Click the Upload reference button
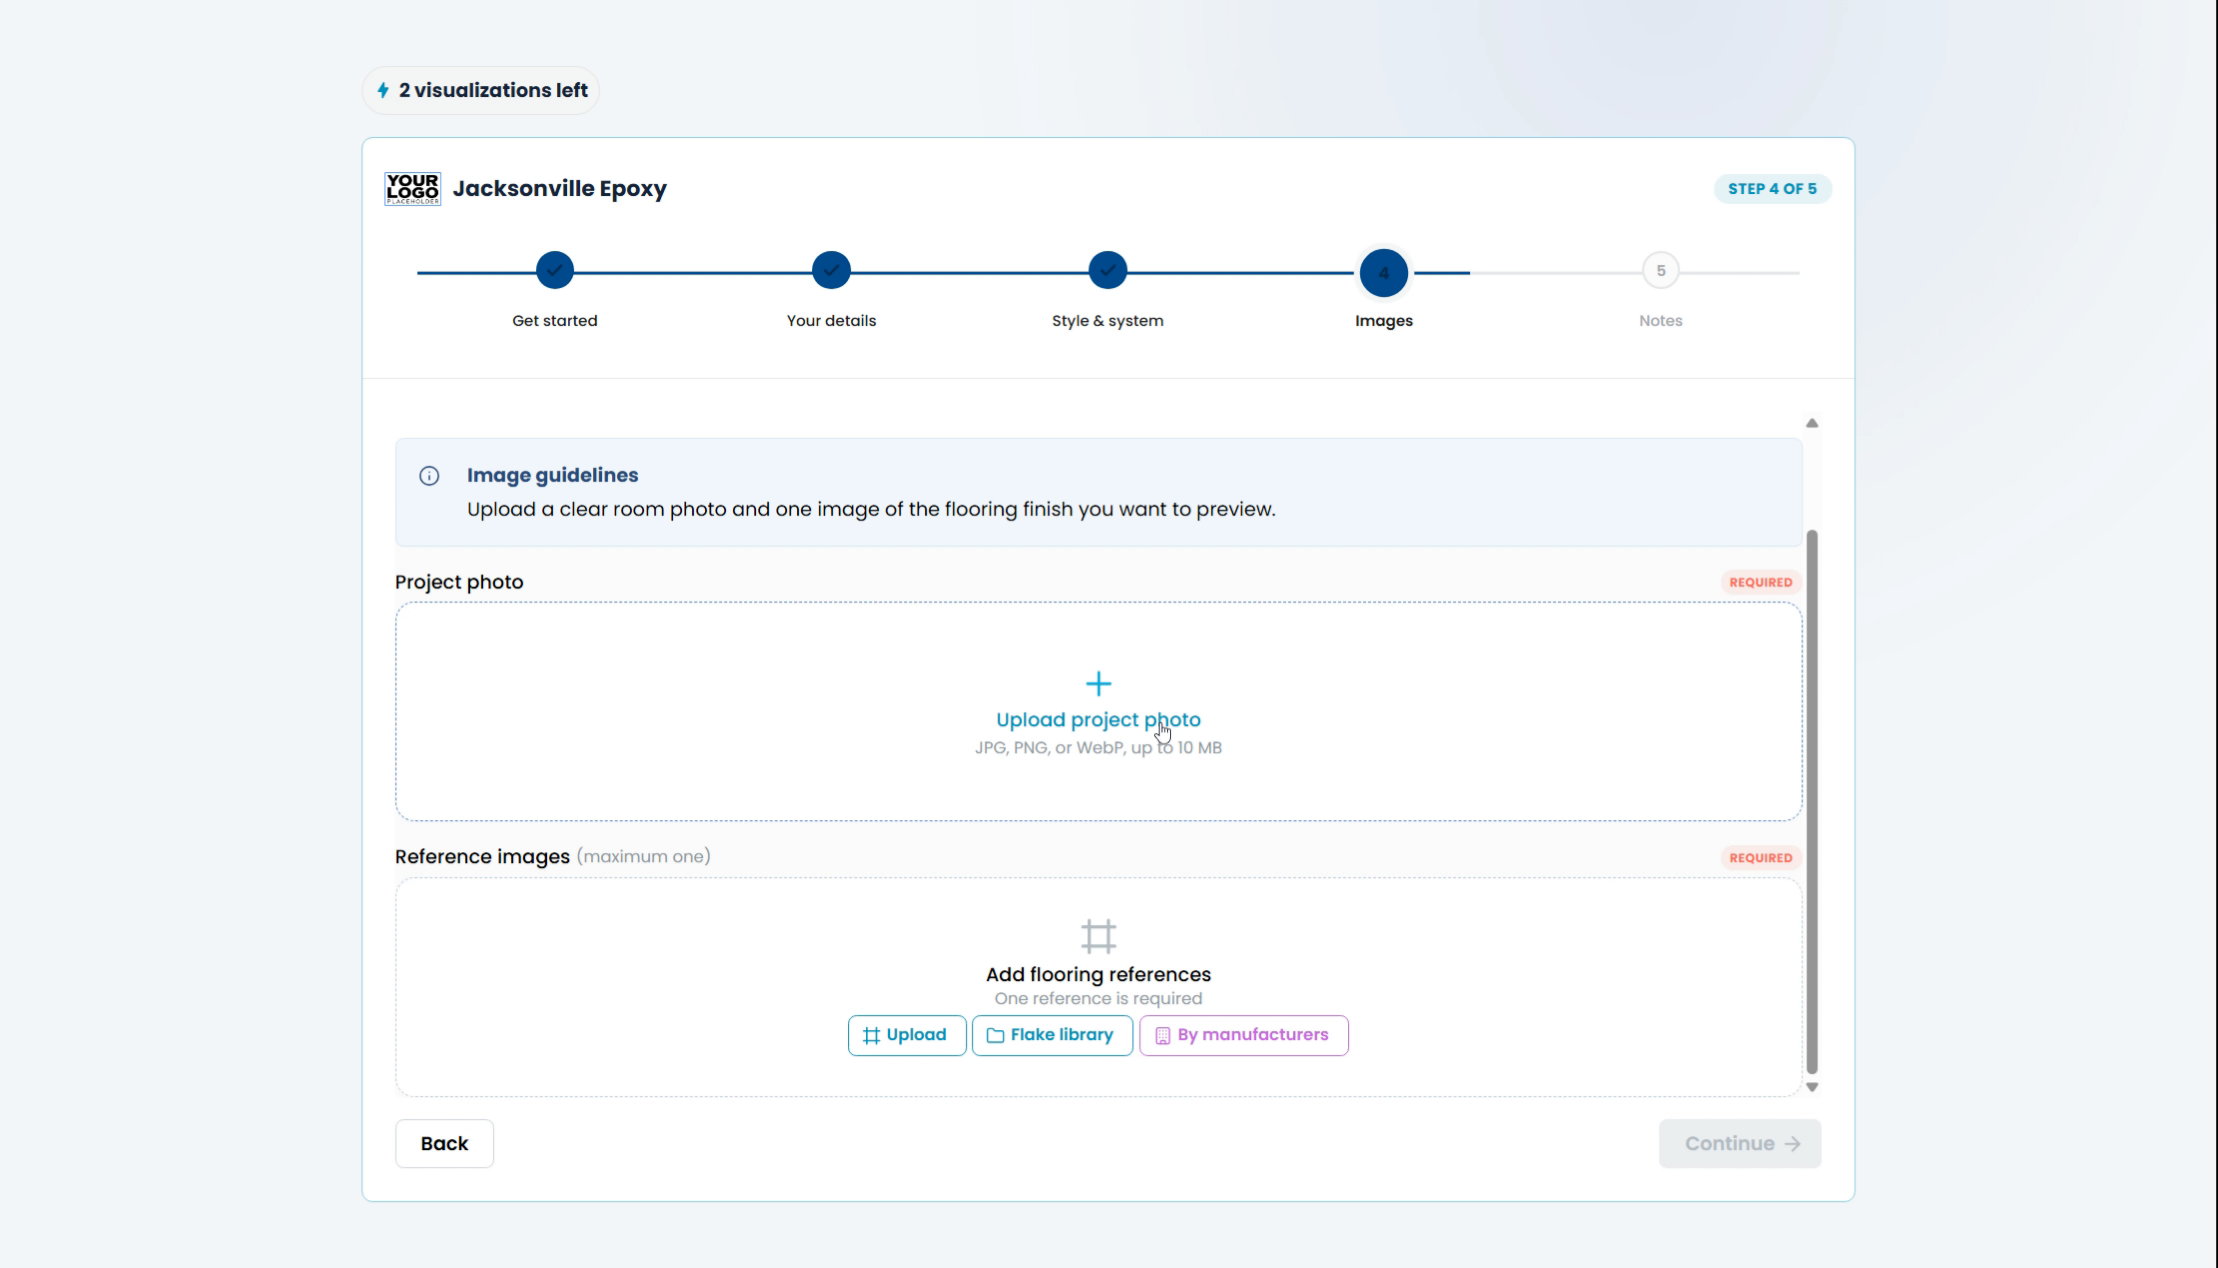2218x1268 pixels. 907,1035
